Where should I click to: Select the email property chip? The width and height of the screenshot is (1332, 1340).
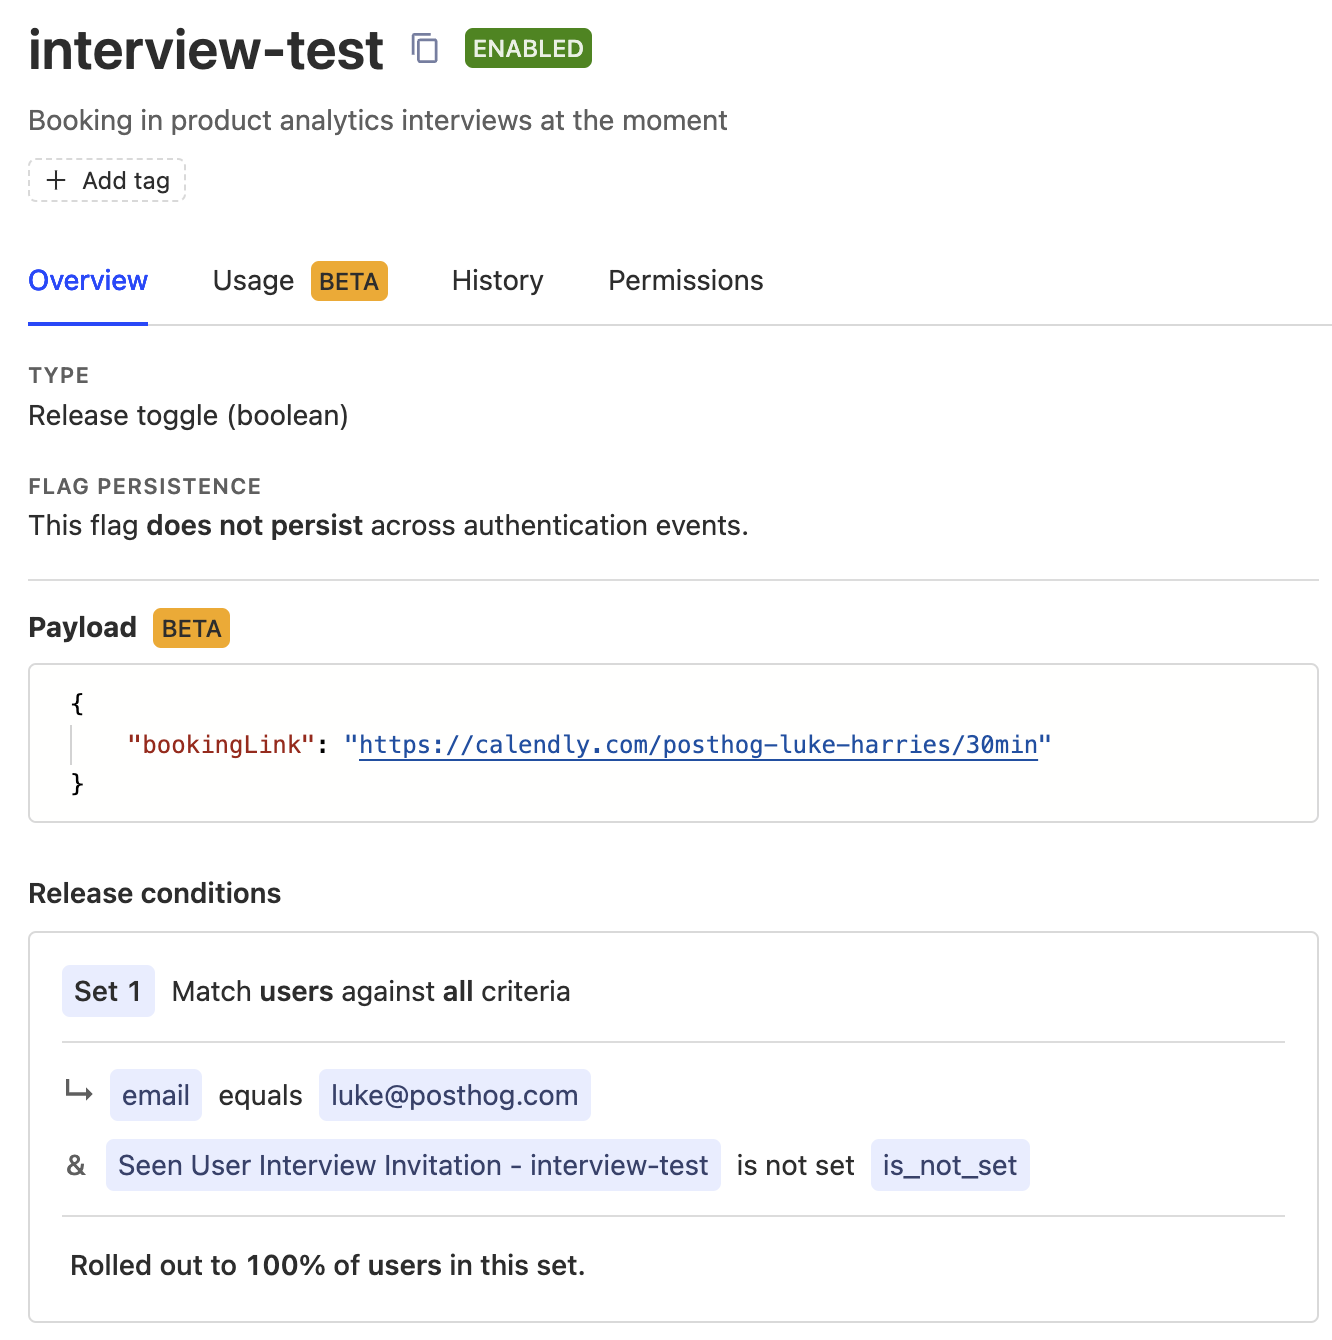point(156,1096)
